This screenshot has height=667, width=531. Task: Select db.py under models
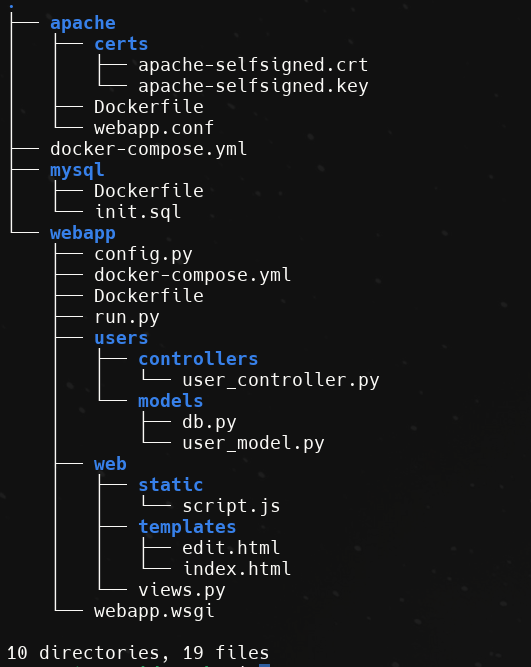209,422
